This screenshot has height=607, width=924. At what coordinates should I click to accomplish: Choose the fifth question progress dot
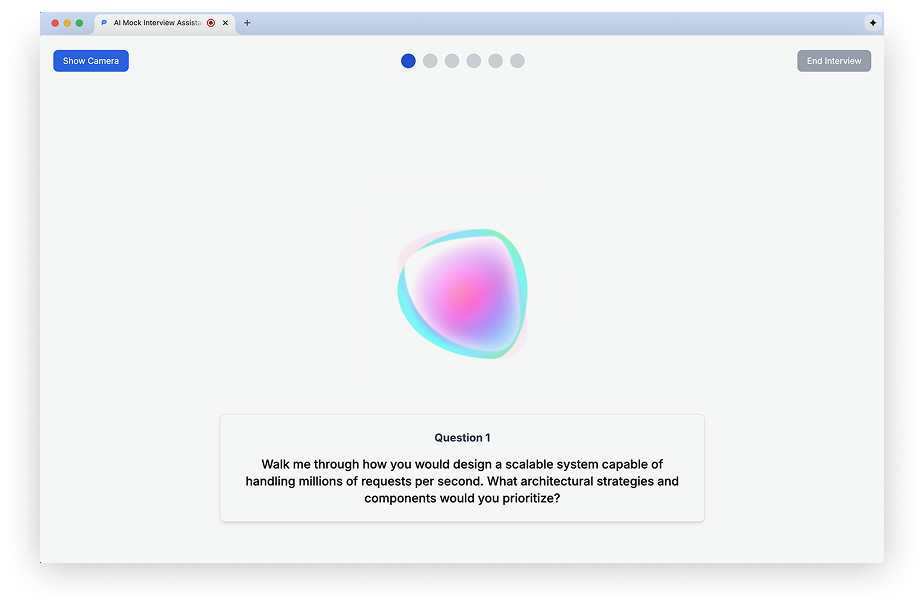tap(496, 61)
